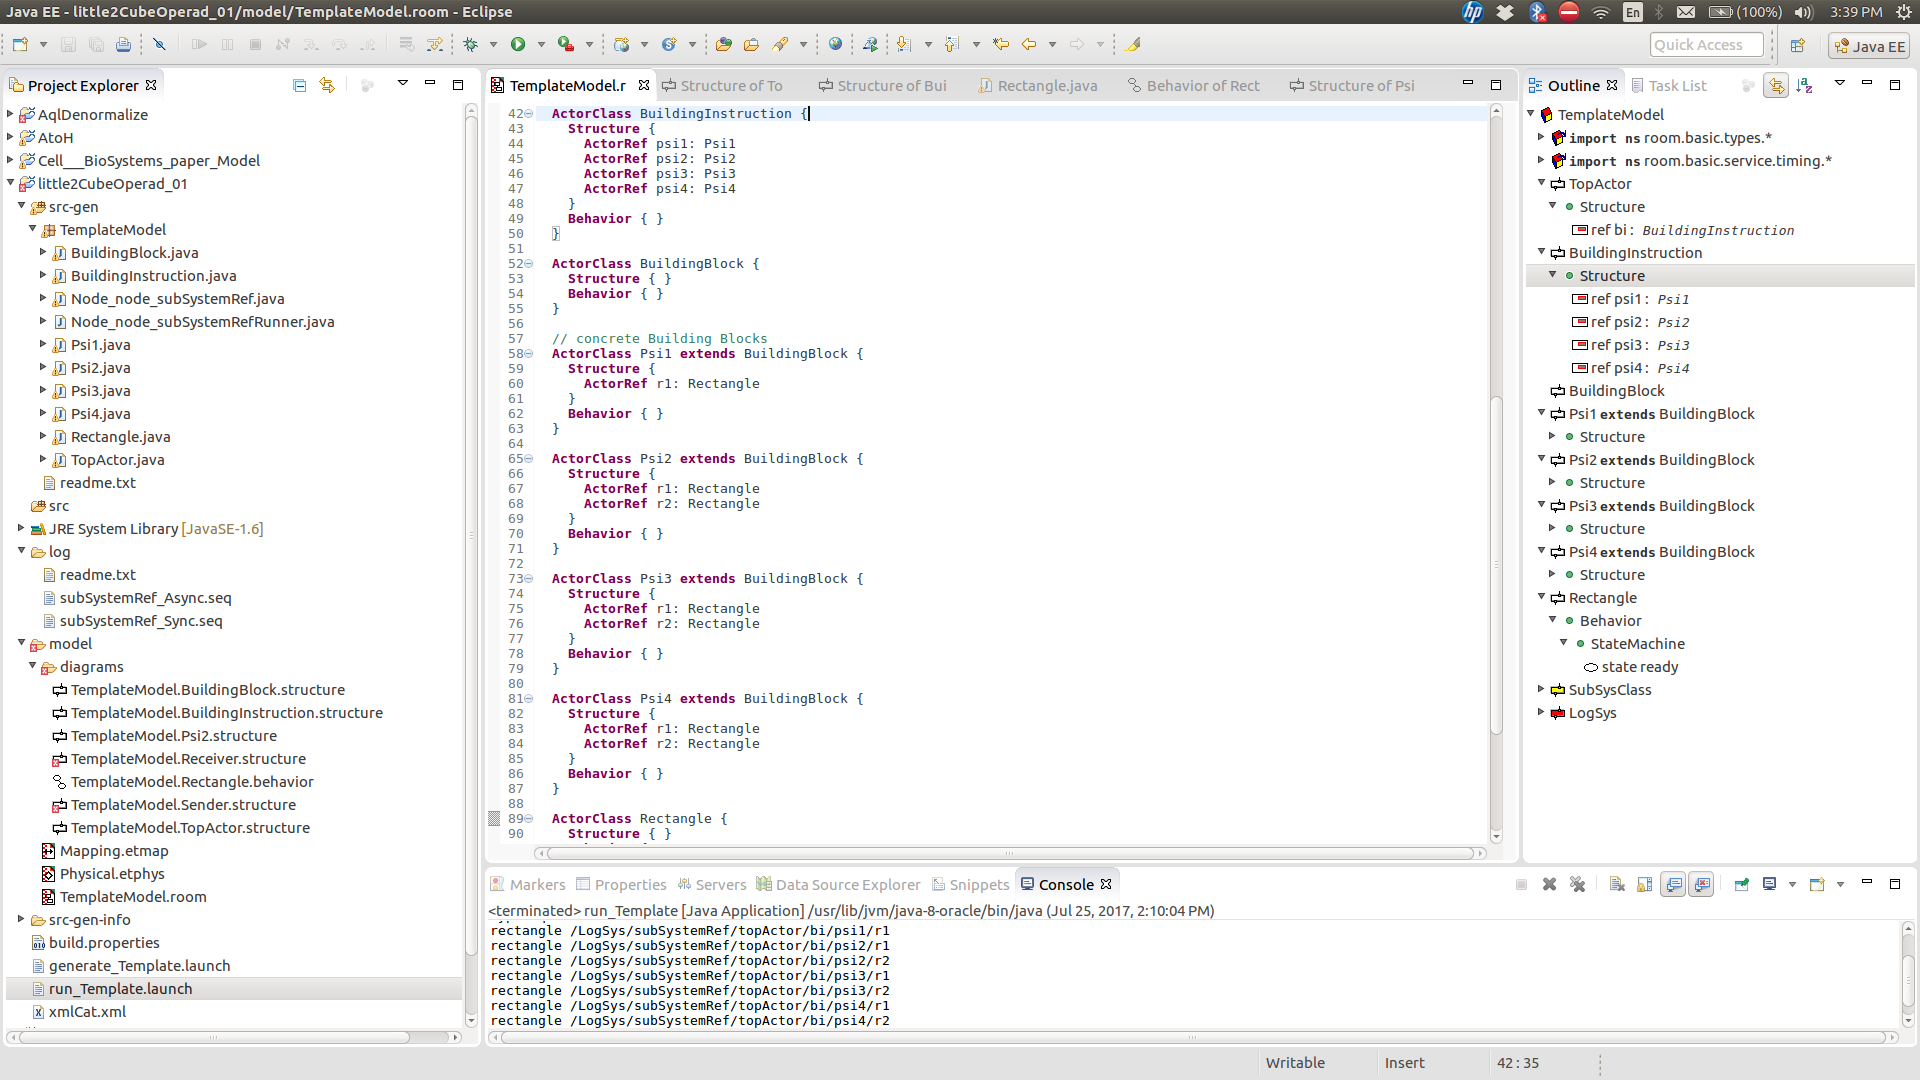The width and height of the screenshot is (1920, 1080).
Task: Sort Outline alphabetically with a-z icon
Action: pos(1804,85)
